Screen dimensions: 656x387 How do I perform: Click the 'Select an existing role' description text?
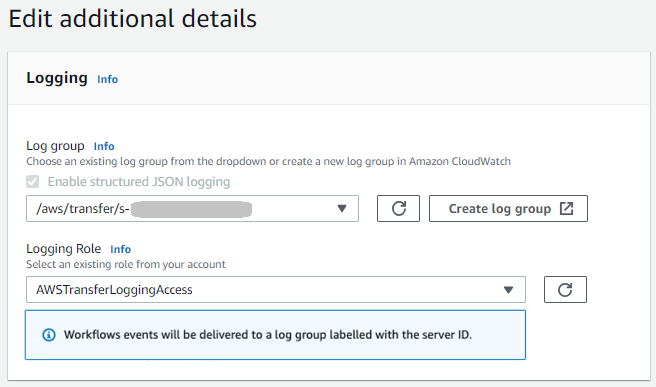(126, 264)
